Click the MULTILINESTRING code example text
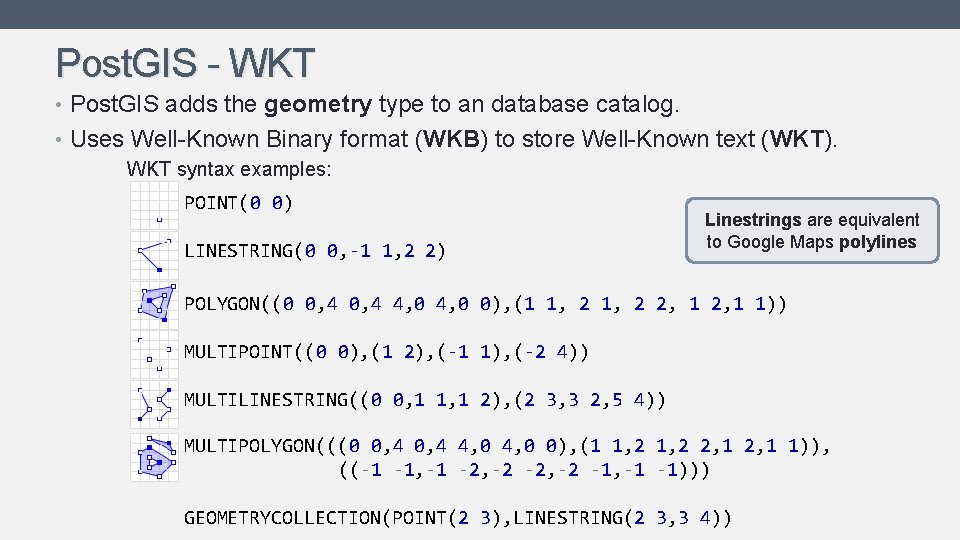960x540 pixels. coord(424,401)
